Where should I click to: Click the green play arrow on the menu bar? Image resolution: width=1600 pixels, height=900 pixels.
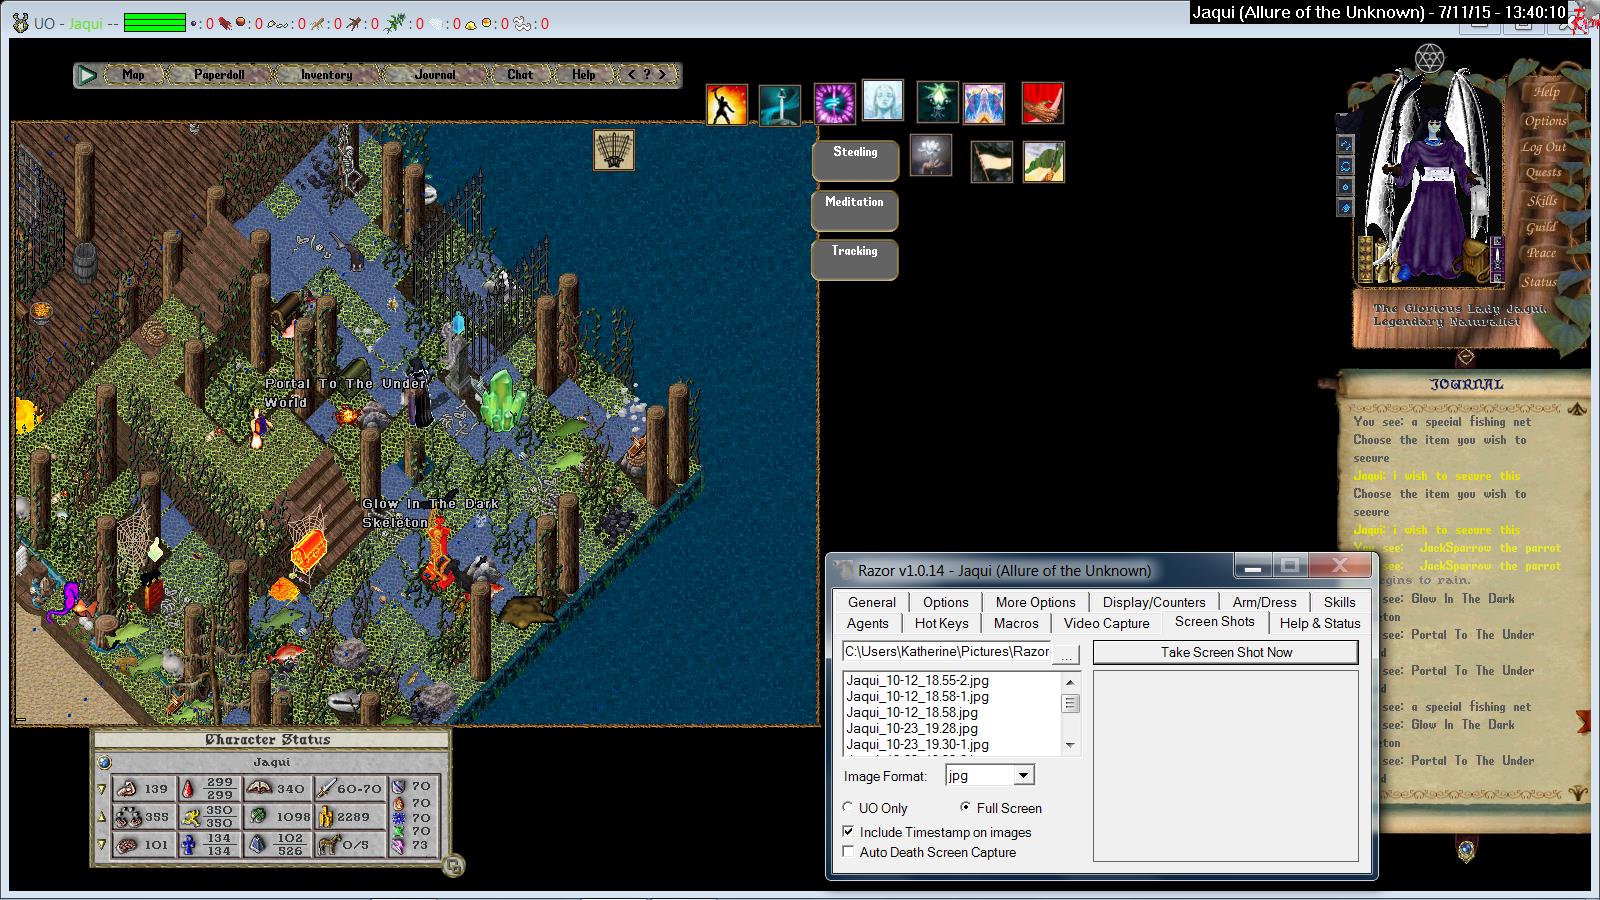click(88, 75)
